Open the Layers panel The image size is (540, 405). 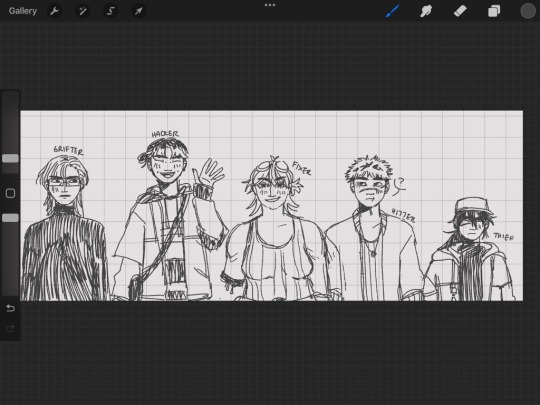(494, 11)
